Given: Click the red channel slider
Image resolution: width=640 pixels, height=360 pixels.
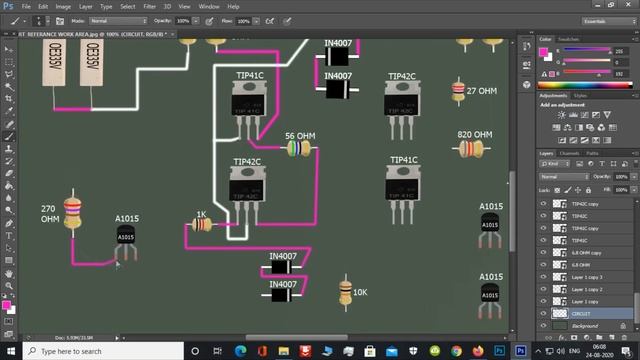Looking at the screenshot, I should click(x=587, y=50).
